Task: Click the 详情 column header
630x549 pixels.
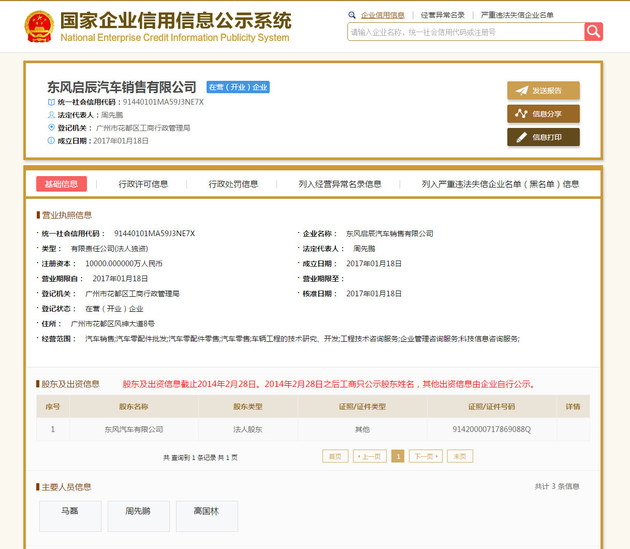Action: point(573,407)
